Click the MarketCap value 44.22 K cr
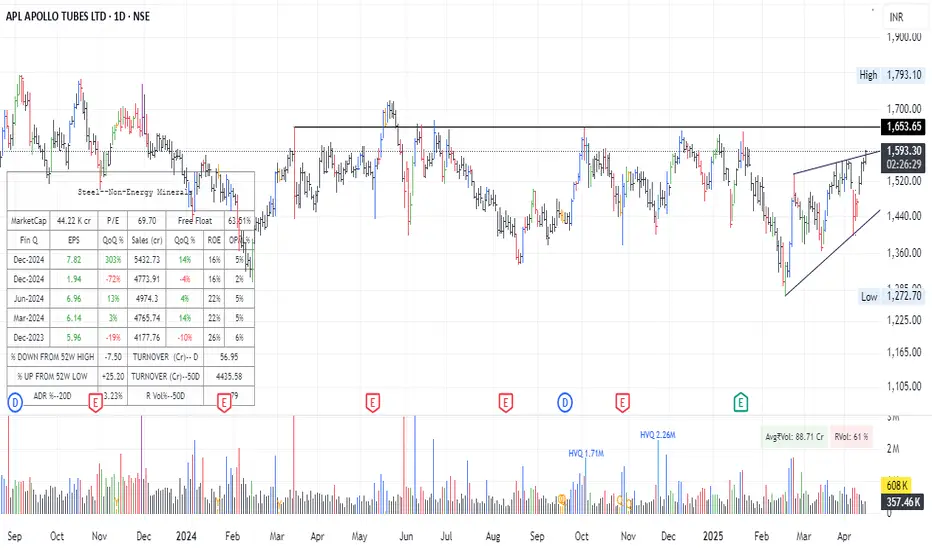The height and width of the screenshot is (550, 932). tap(74, 221)
